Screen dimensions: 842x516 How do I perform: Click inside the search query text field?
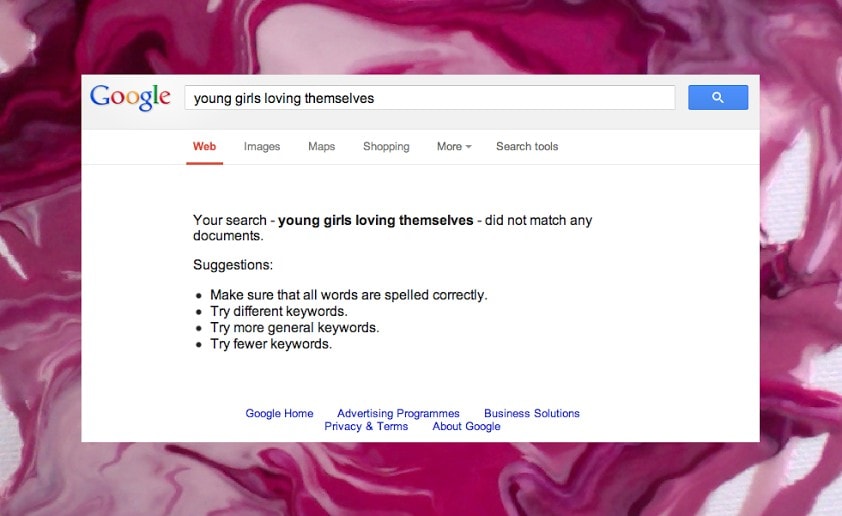pyautogui.click(x=430, y=98)
